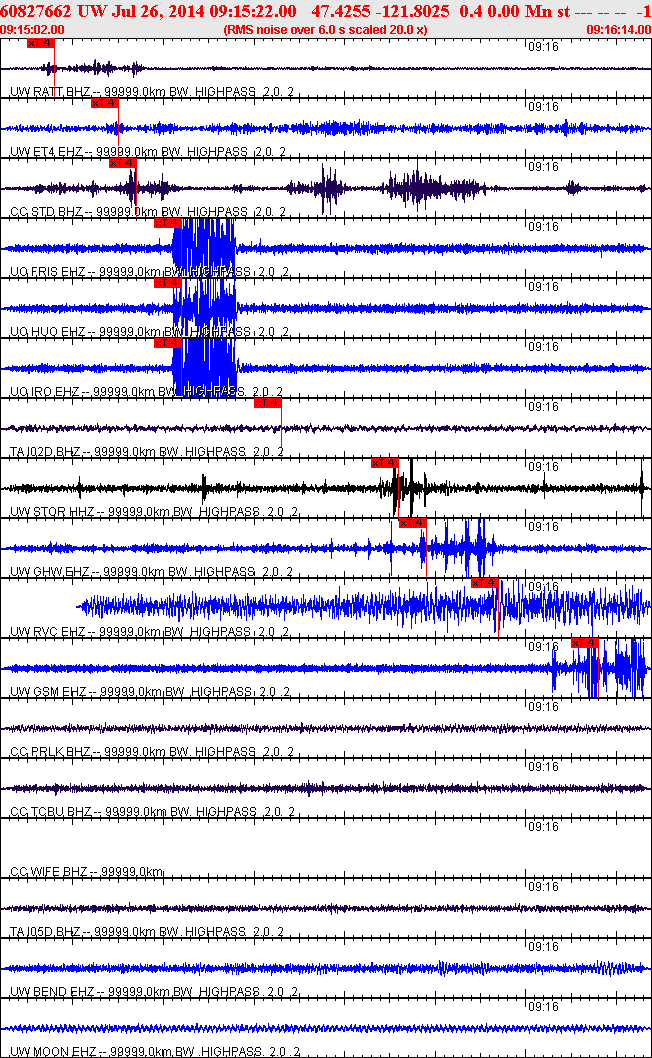Click the start time 09:15:02.00
The height and width of the screenshot is (1058, 652).
click(32, 30)
